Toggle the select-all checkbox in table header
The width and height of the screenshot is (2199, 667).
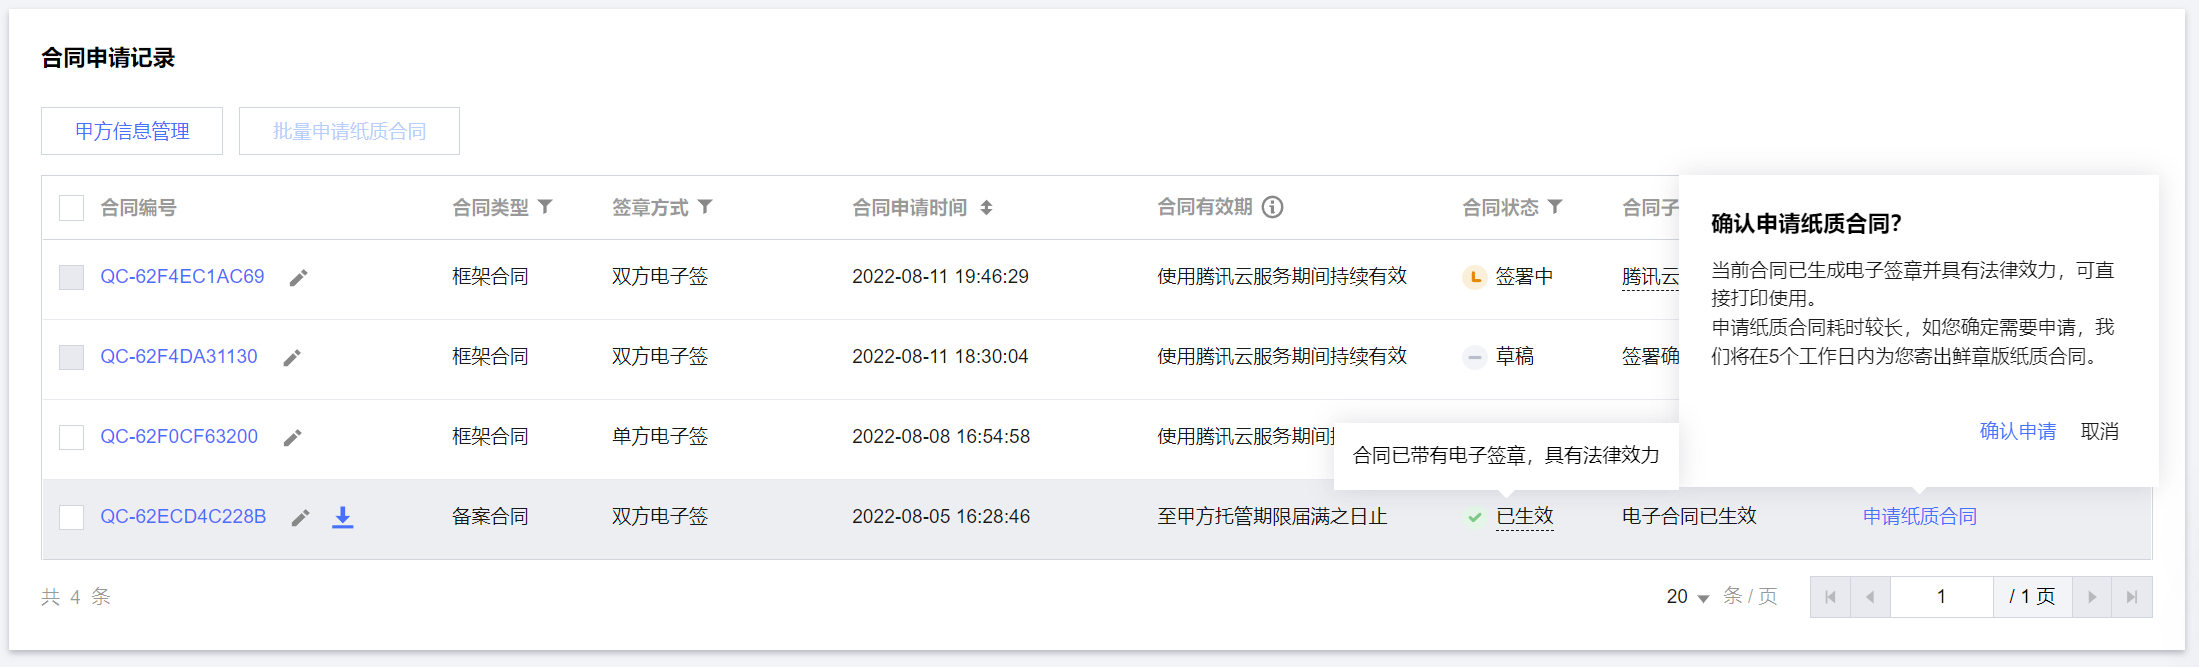71,208
